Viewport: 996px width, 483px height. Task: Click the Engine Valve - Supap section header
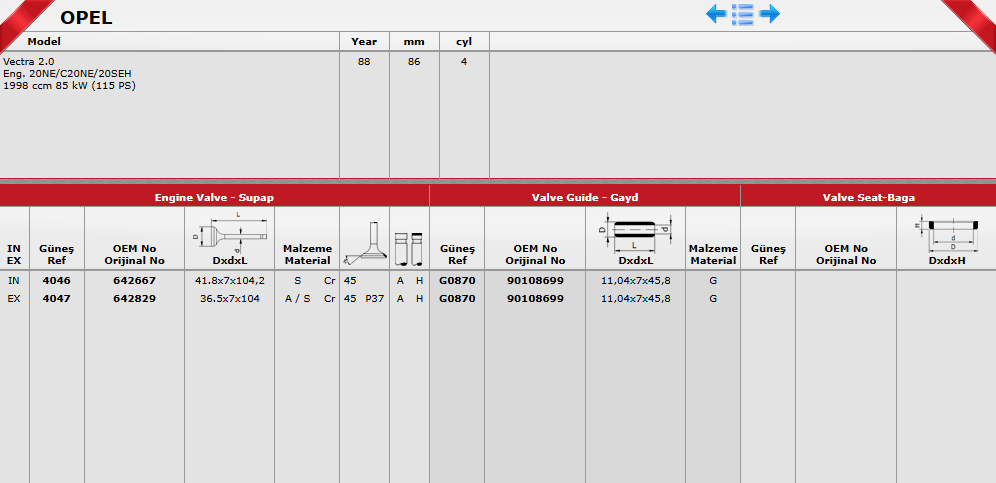(x=214, y=197)
